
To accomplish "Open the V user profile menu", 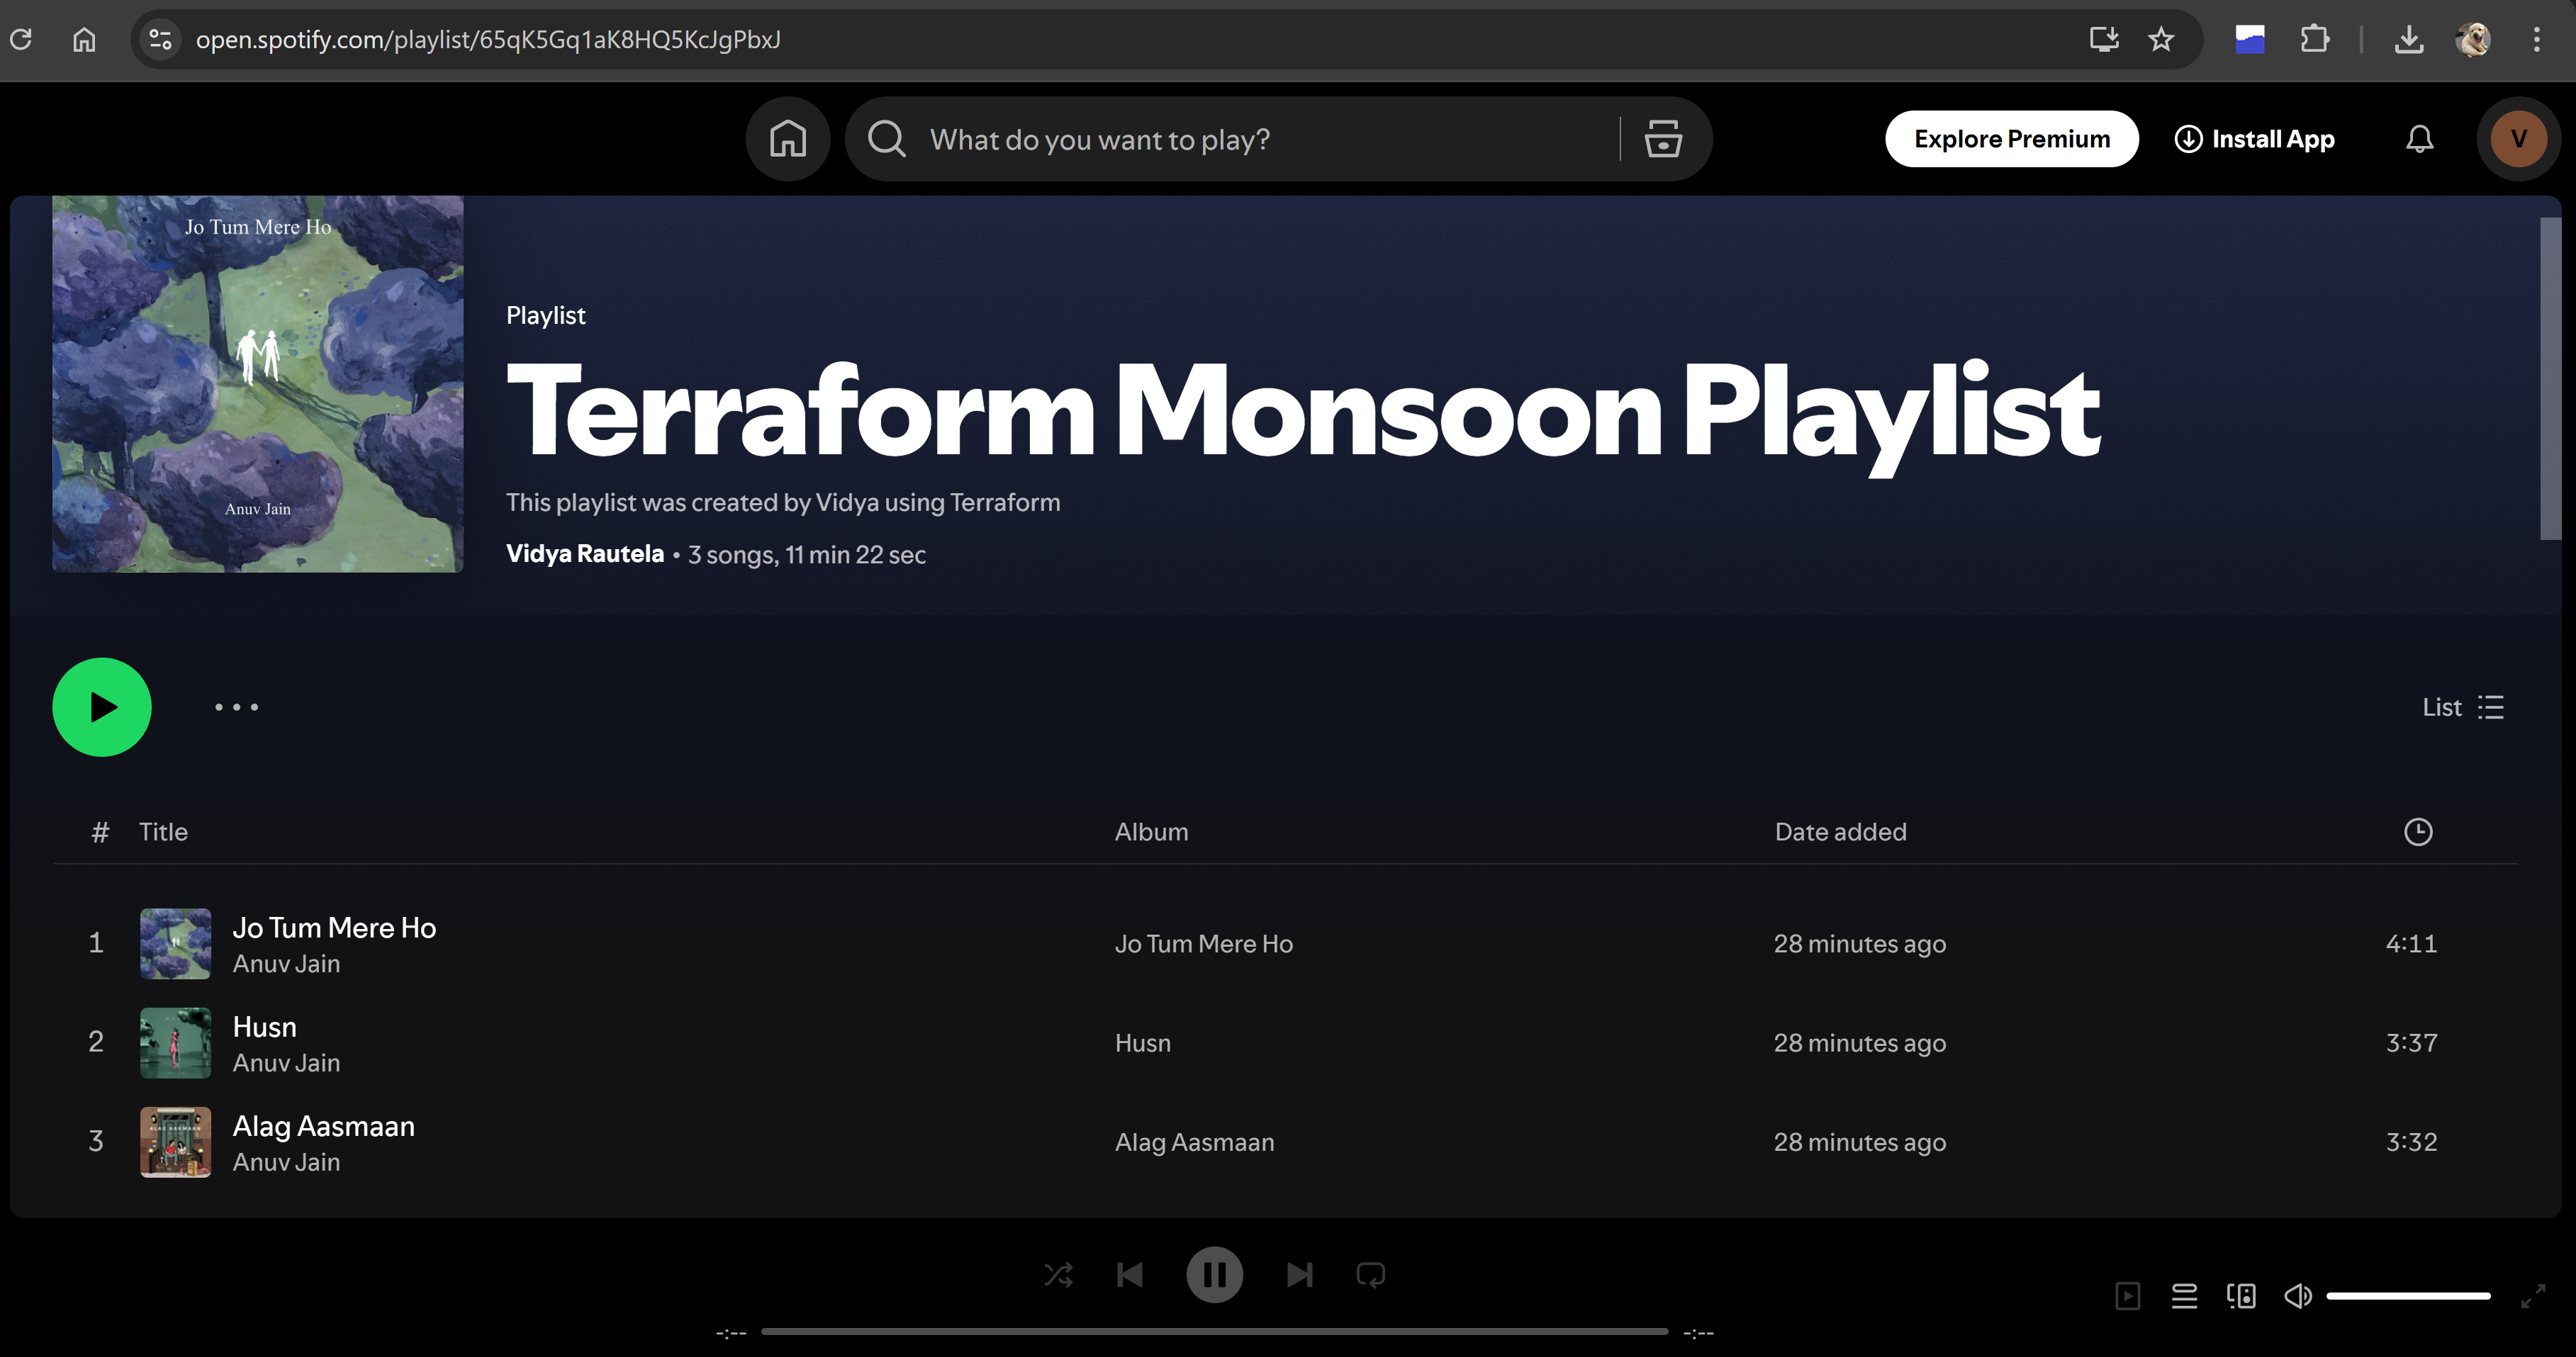I will point(2518,139).
